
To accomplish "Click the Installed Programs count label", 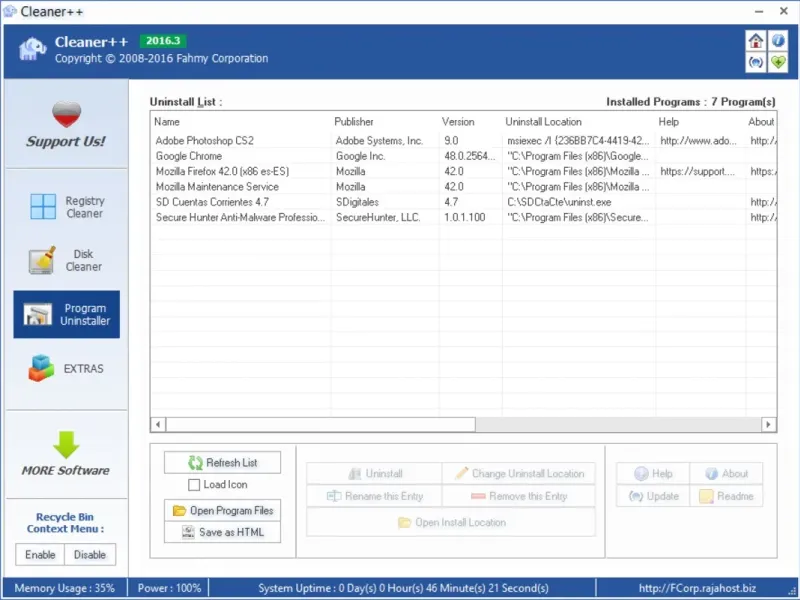I will tap(690, 102).
